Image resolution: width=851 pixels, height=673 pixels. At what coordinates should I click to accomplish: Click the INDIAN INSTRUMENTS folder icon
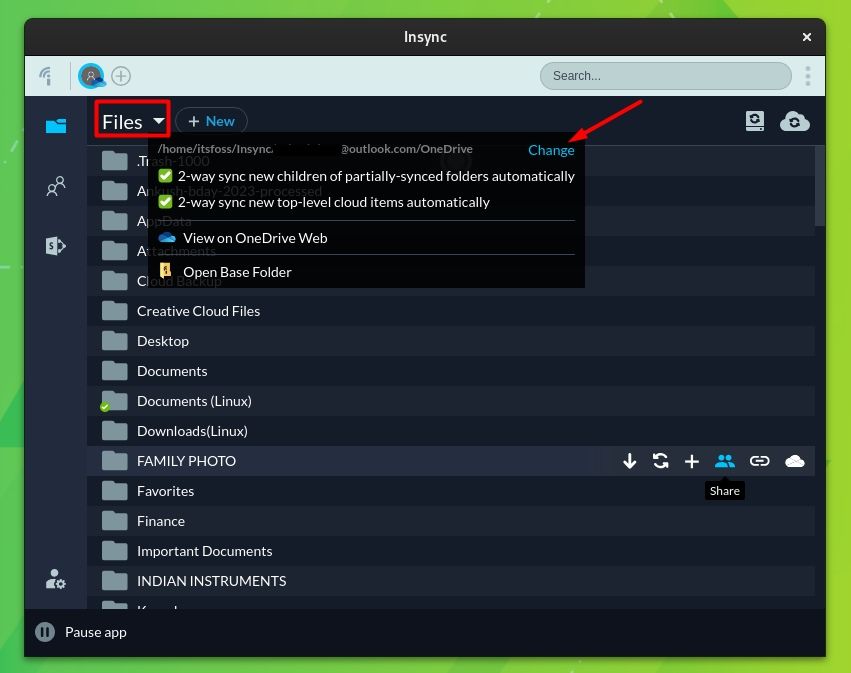tap(115, 581)
